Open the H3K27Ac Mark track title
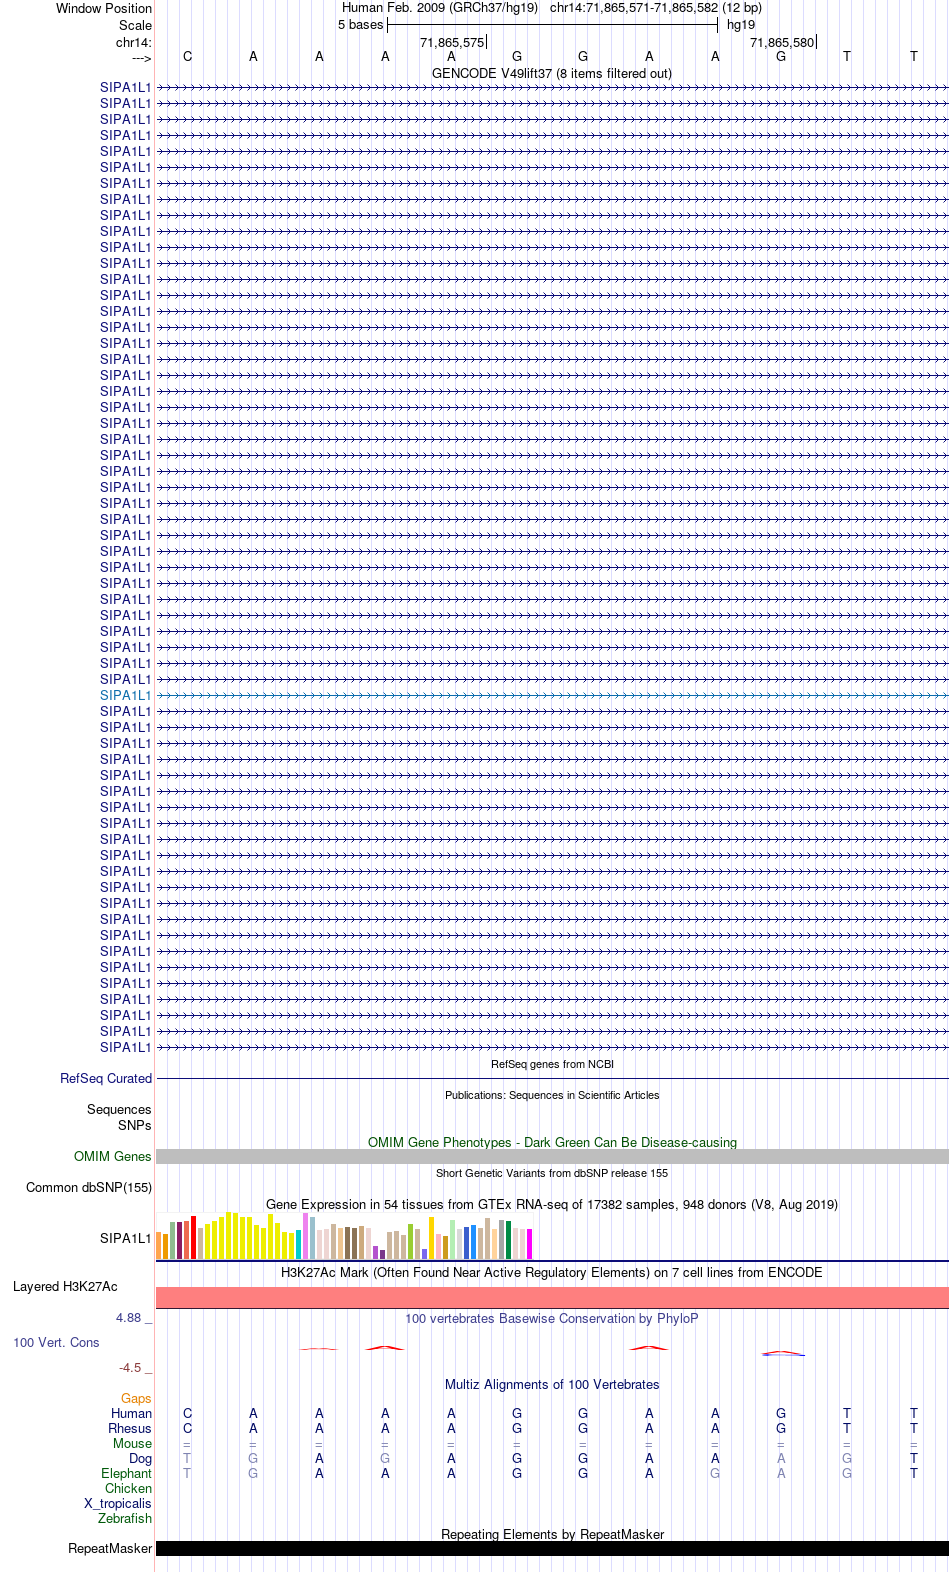This screenshot has height=1572, width=950. click(552, 1272)
